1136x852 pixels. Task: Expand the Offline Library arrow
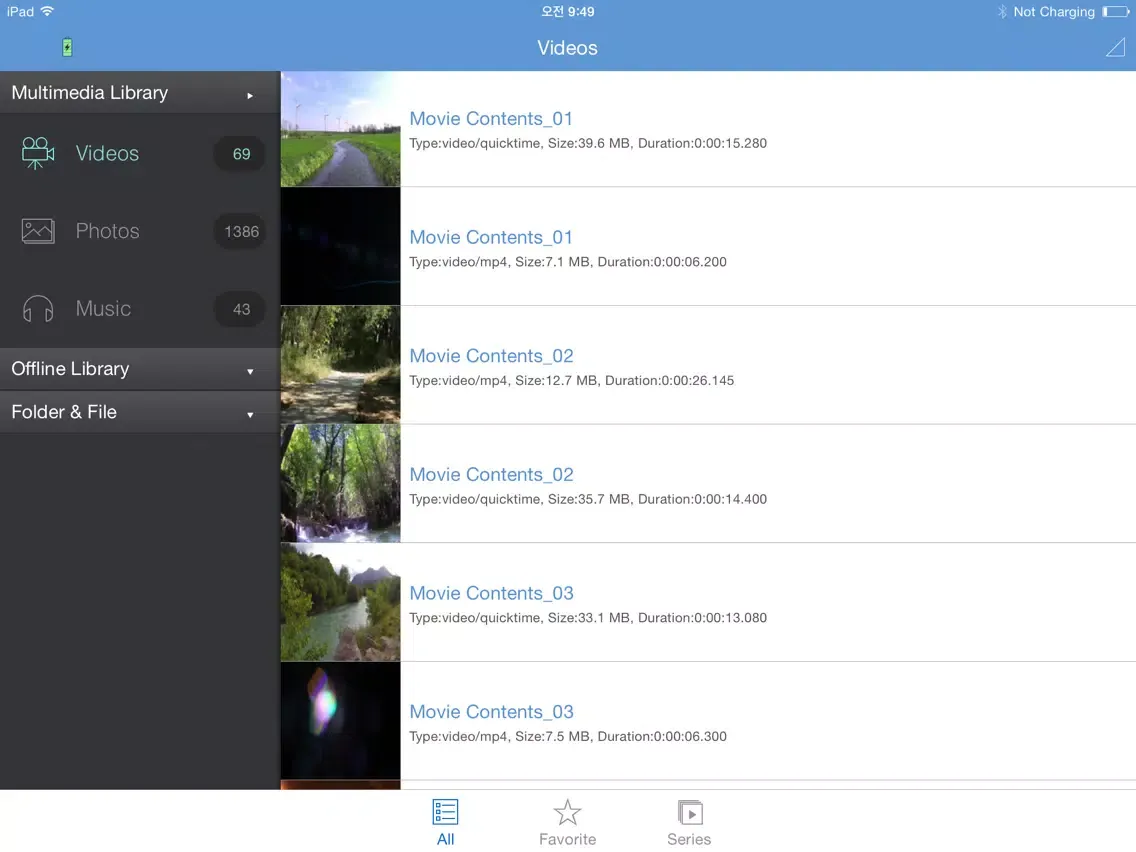point(250,372)
